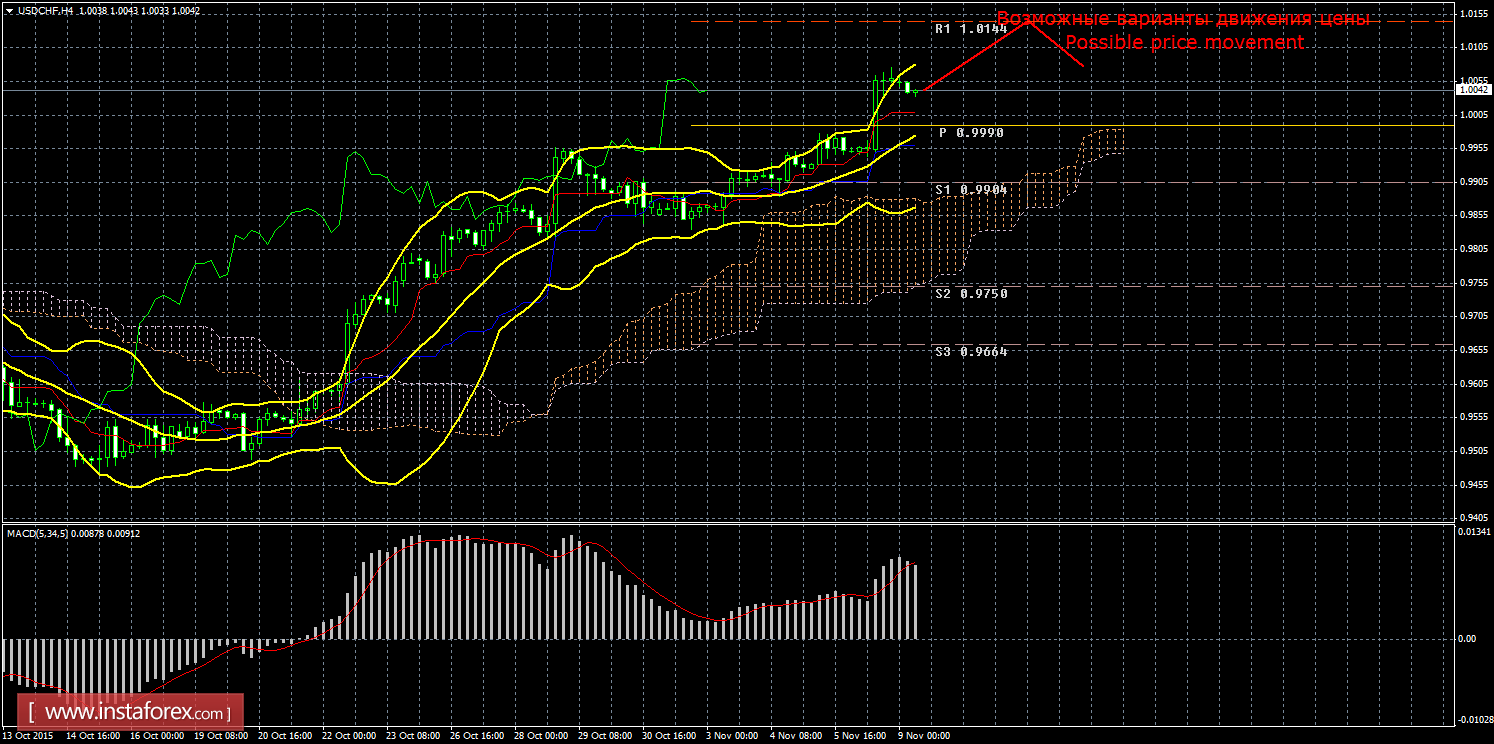Click the 14 Oct 16:00 time label

pyautogui.click(x=91, y=736)
